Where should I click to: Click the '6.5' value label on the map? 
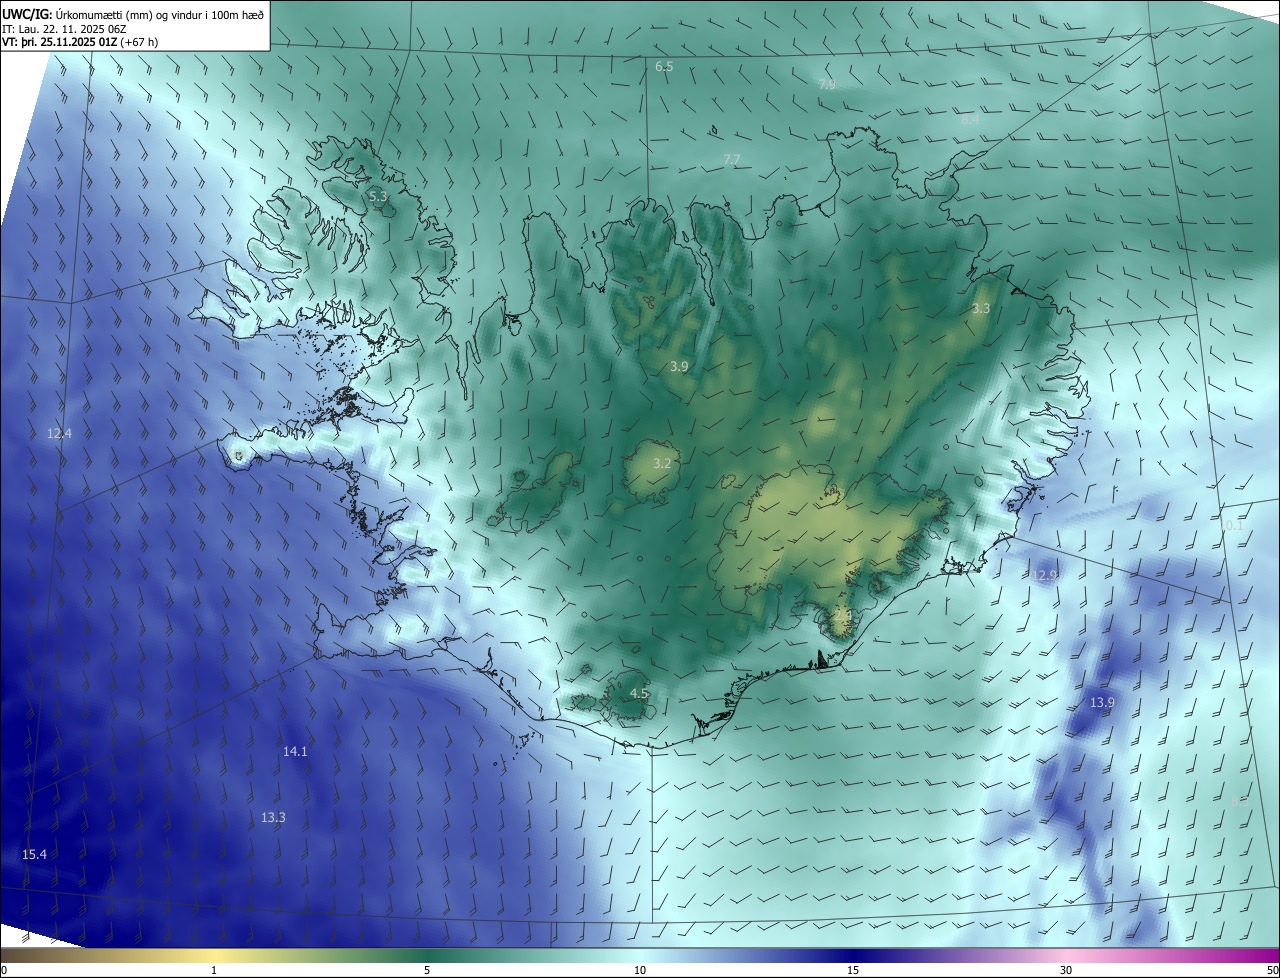(x=664, y=67)
